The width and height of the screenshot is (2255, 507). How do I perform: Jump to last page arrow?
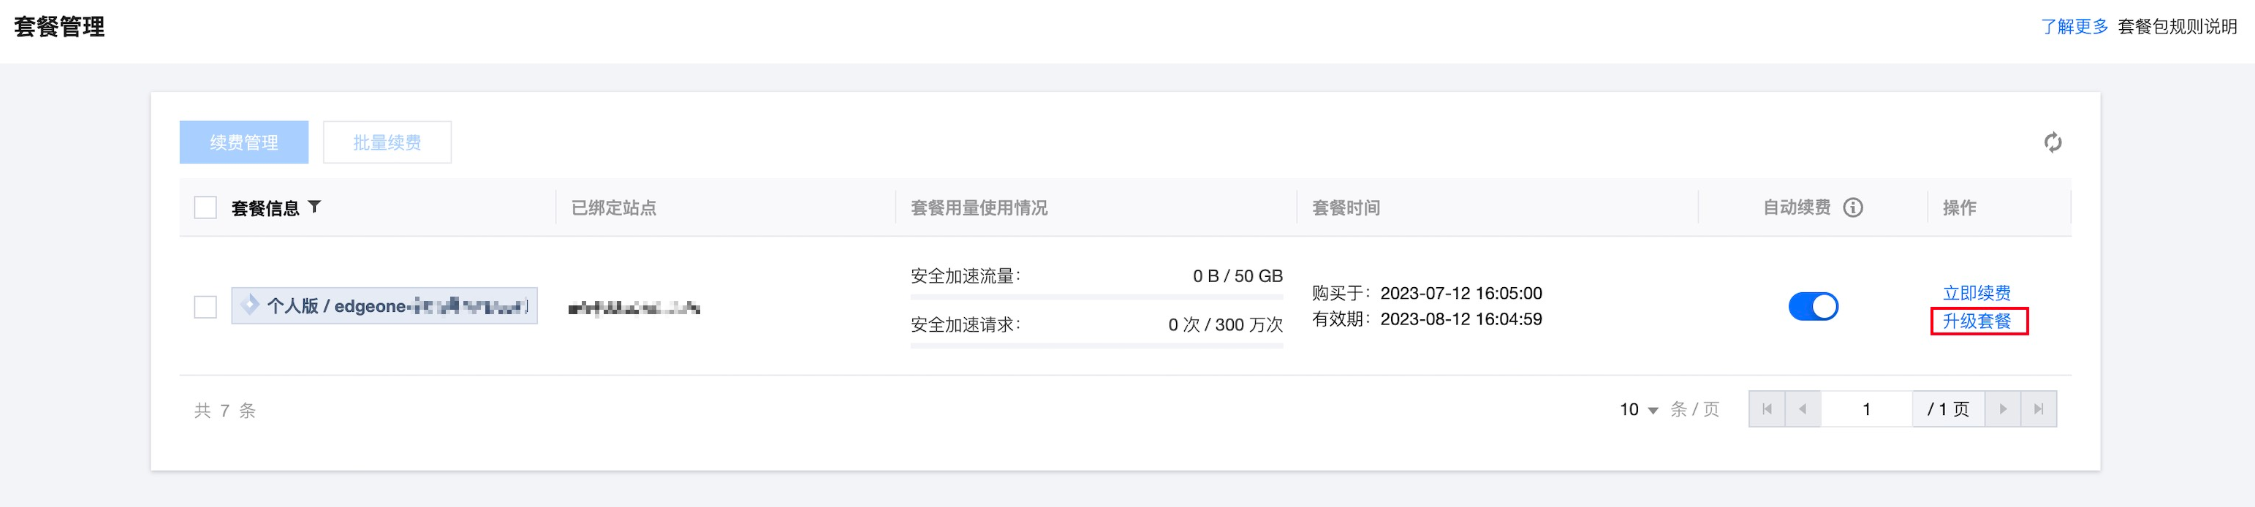2039,409
